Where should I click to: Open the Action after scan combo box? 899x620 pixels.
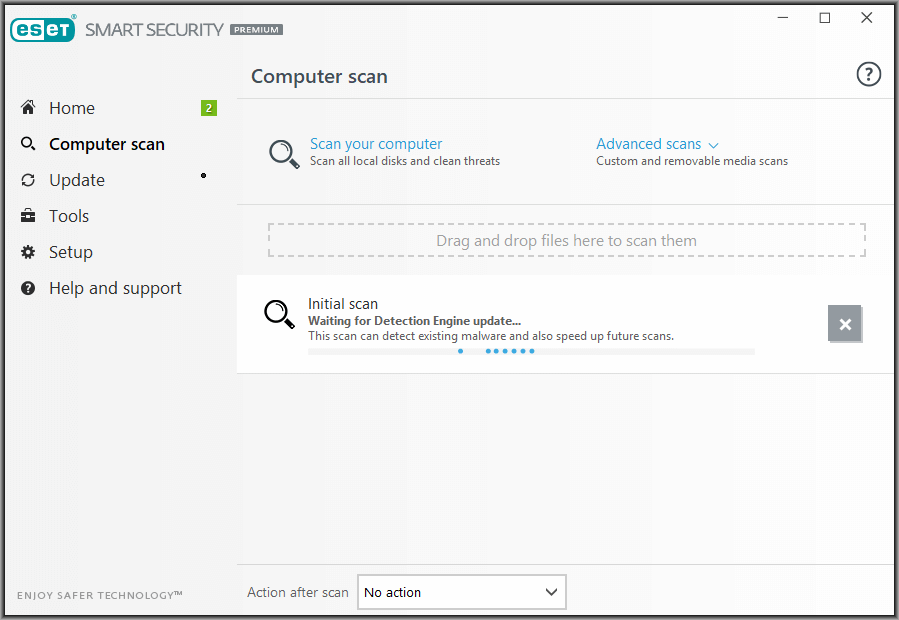(x=462, y=592)
